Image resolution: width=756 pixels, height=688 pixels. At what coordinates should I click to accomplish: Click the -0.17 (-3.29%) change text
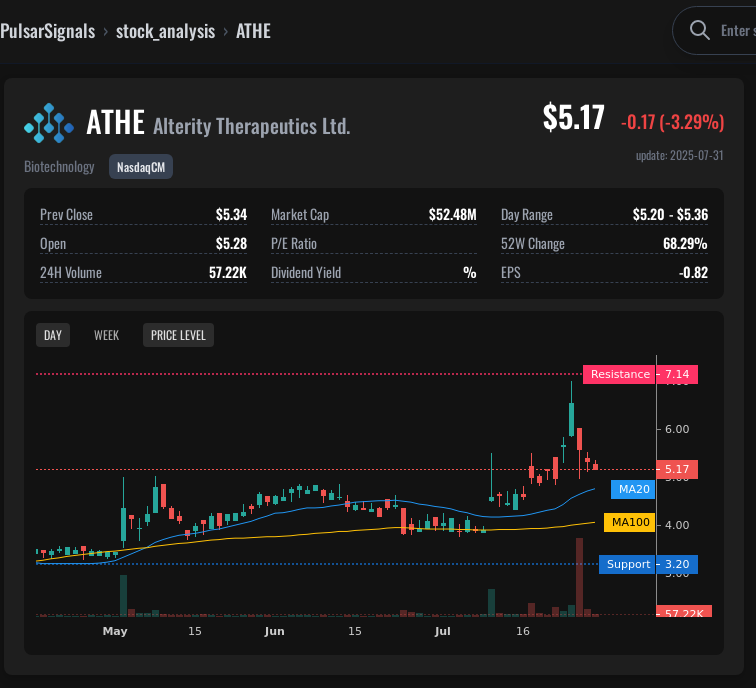click(672, 122)
